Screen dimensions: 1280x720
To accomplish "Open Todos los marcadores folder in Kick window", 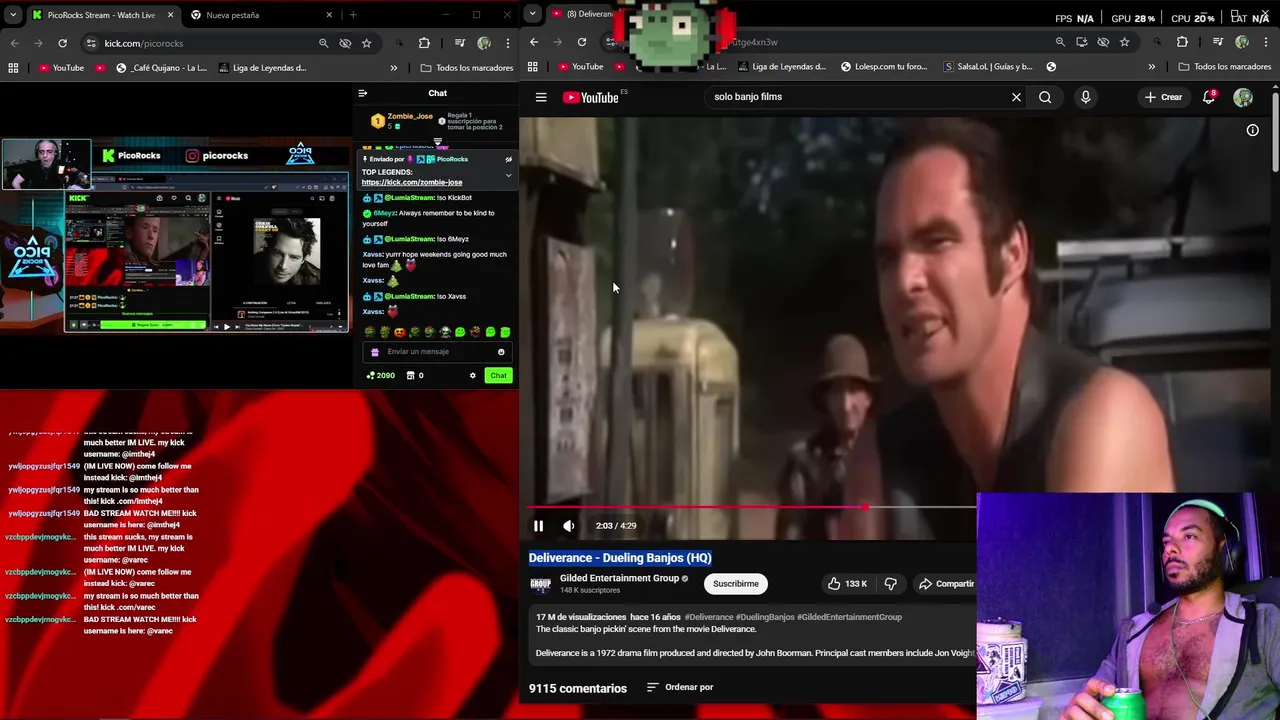I will 467,68.
